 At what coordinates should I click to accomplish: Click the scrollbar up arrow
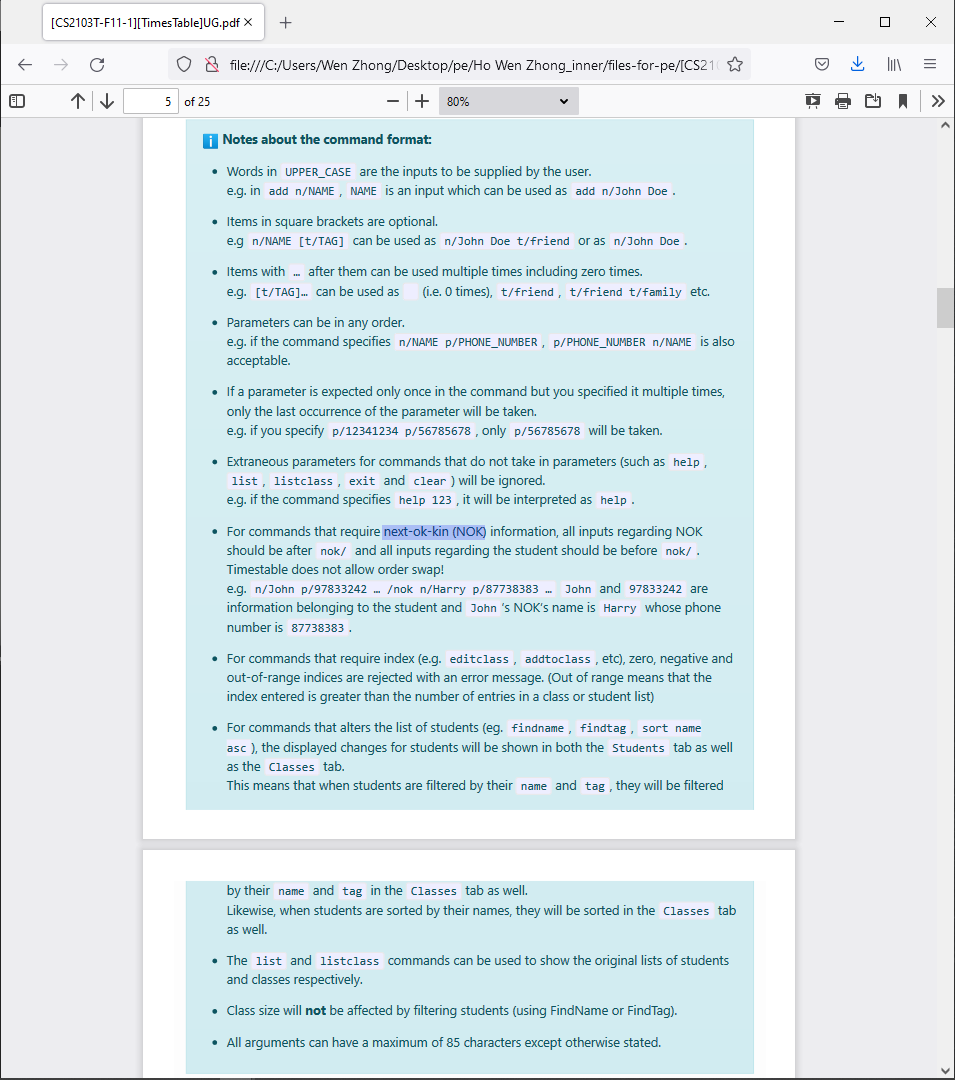(x=945, y=125)
